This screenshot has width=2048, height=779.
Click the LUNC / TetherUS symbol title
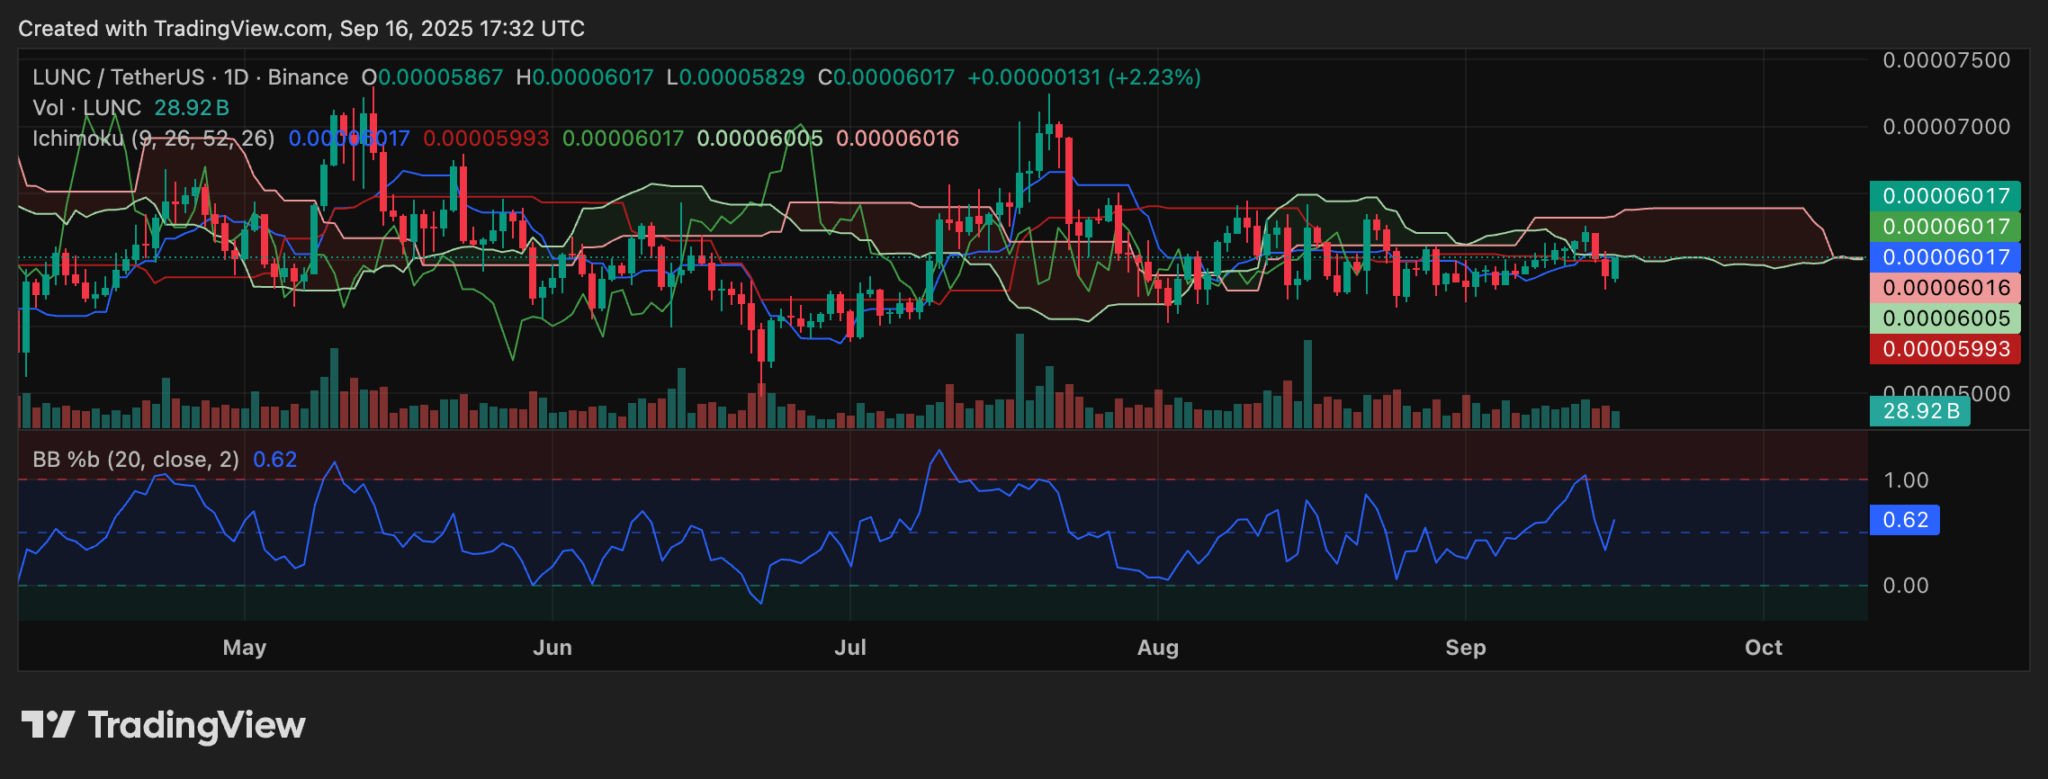point(118,77)
